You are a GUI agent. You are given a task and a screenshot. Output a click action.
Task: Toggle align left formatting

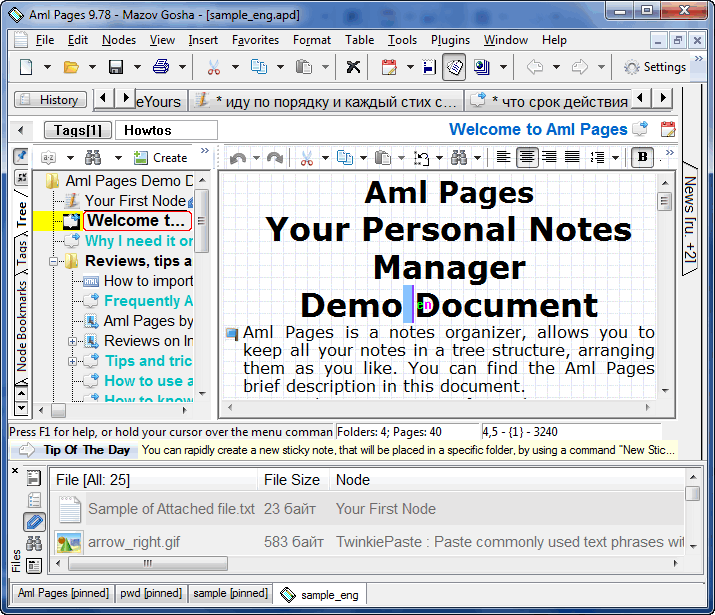pyautogui.click(x=503, y=157)
